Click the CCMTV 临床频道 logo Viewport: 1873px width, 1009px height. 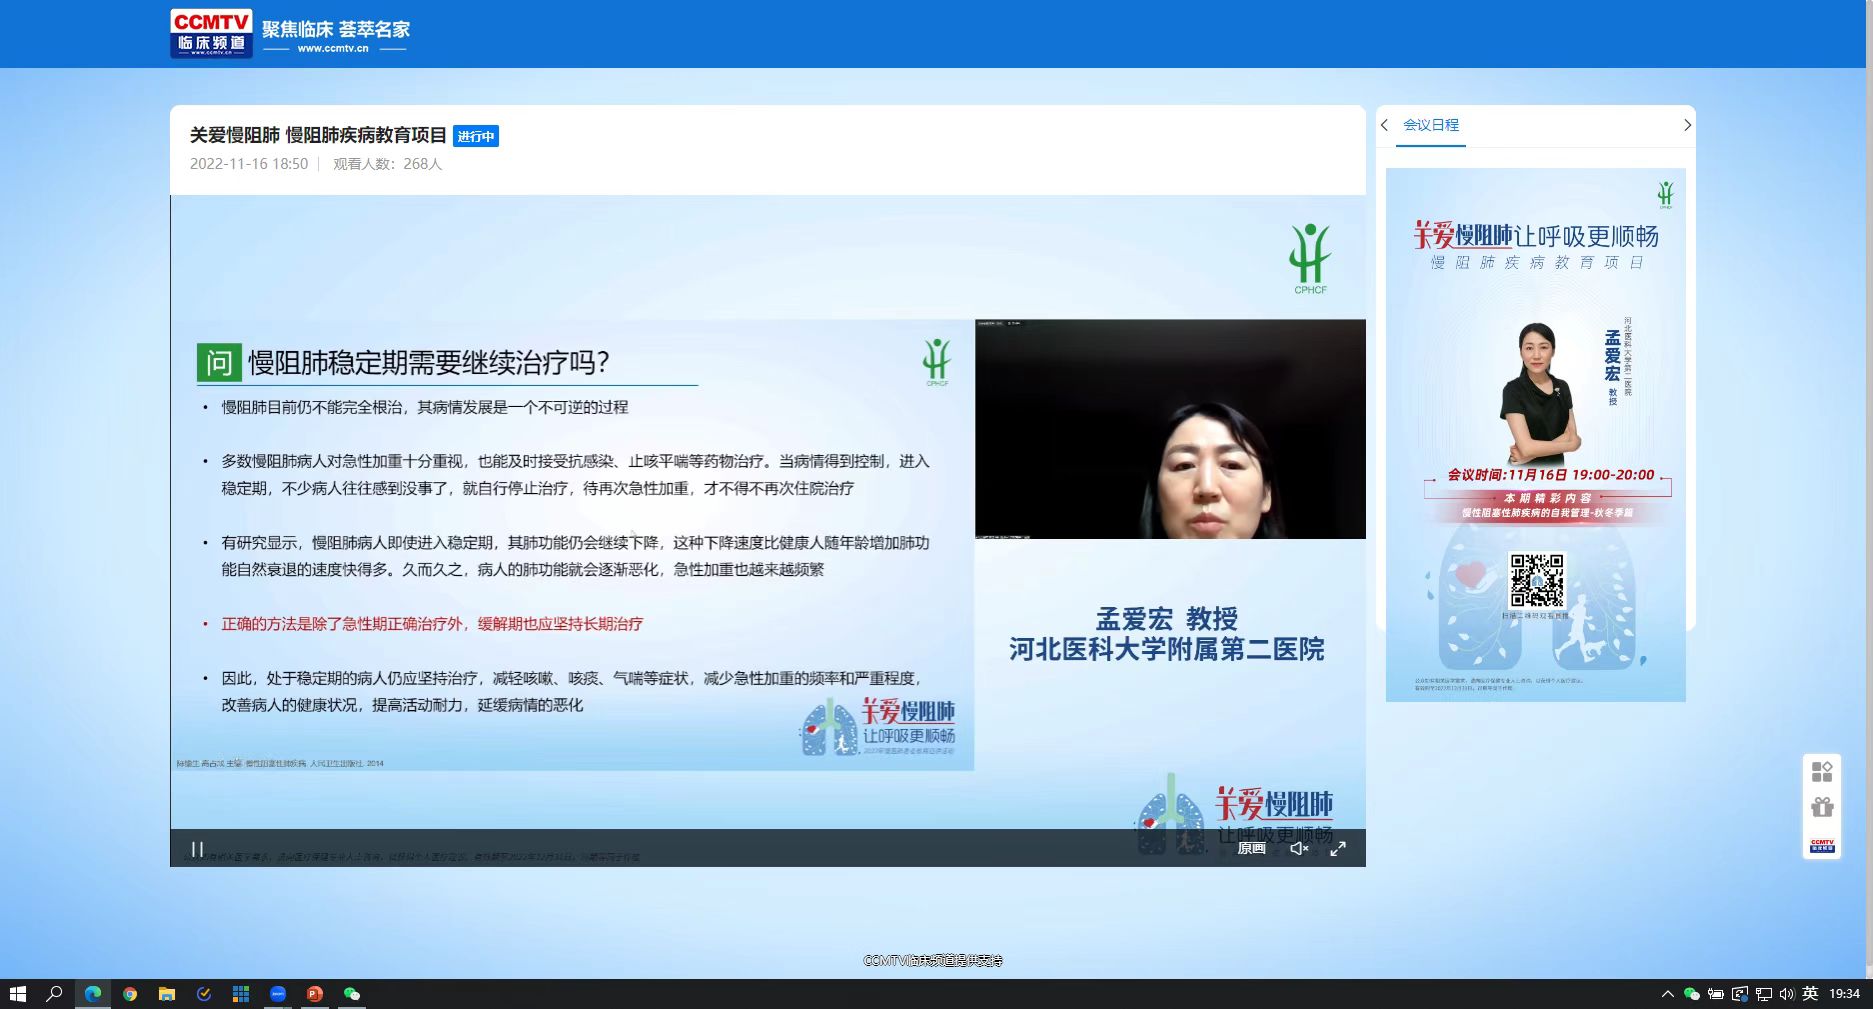click(211, 34)
